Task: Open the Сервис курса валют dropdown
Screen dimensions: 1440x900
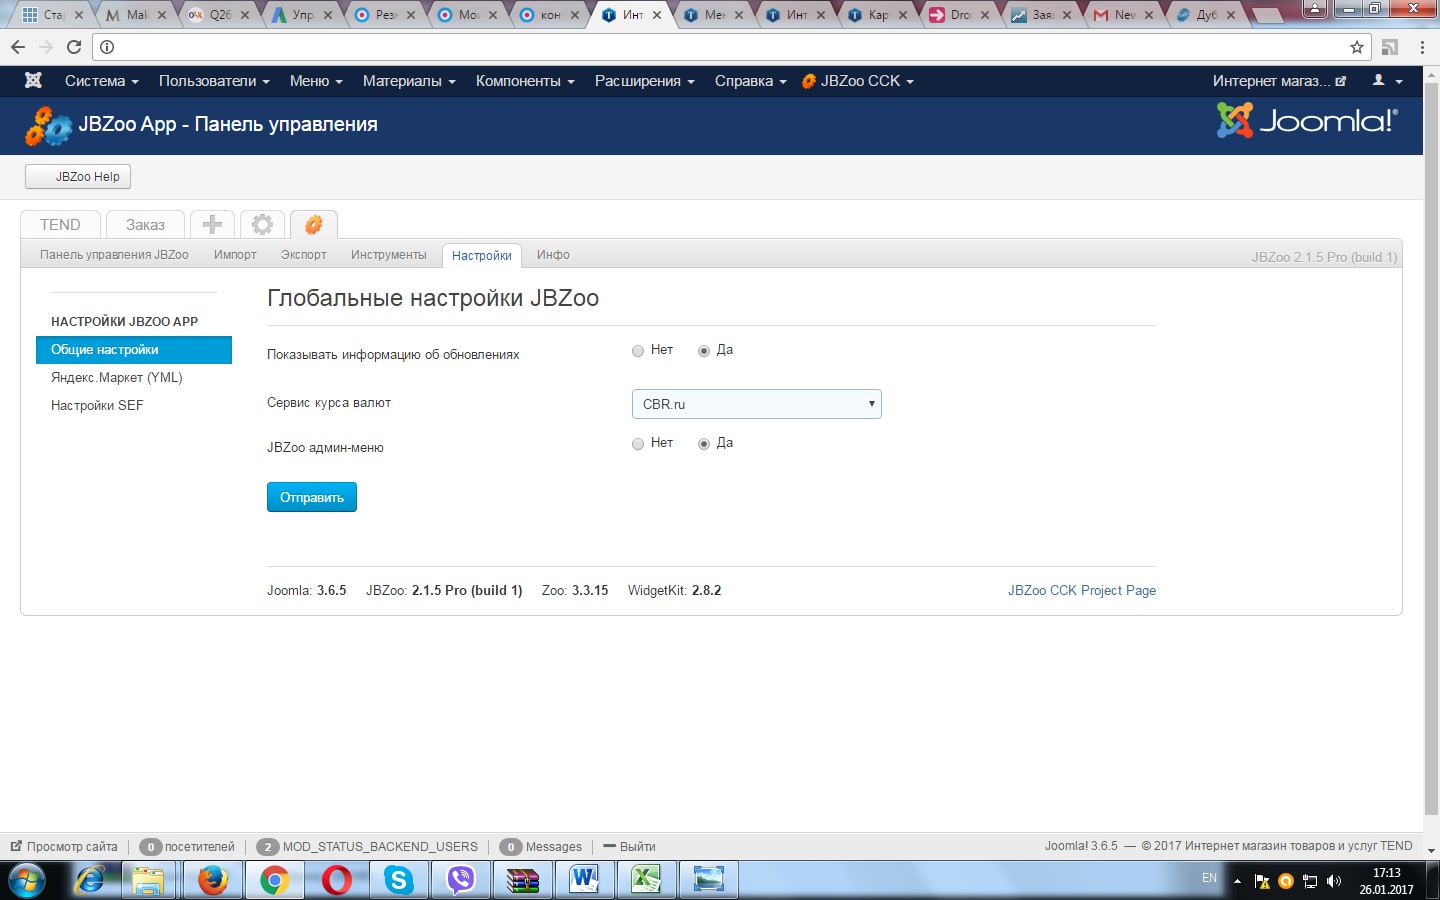Action: point(756,404)
